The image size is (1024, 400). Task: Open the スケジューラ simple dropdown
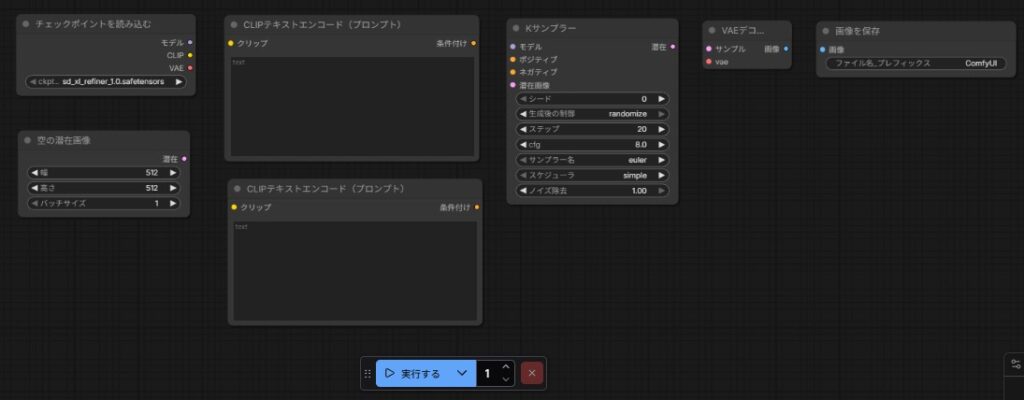pyautogui.click(x=590, y=174)
